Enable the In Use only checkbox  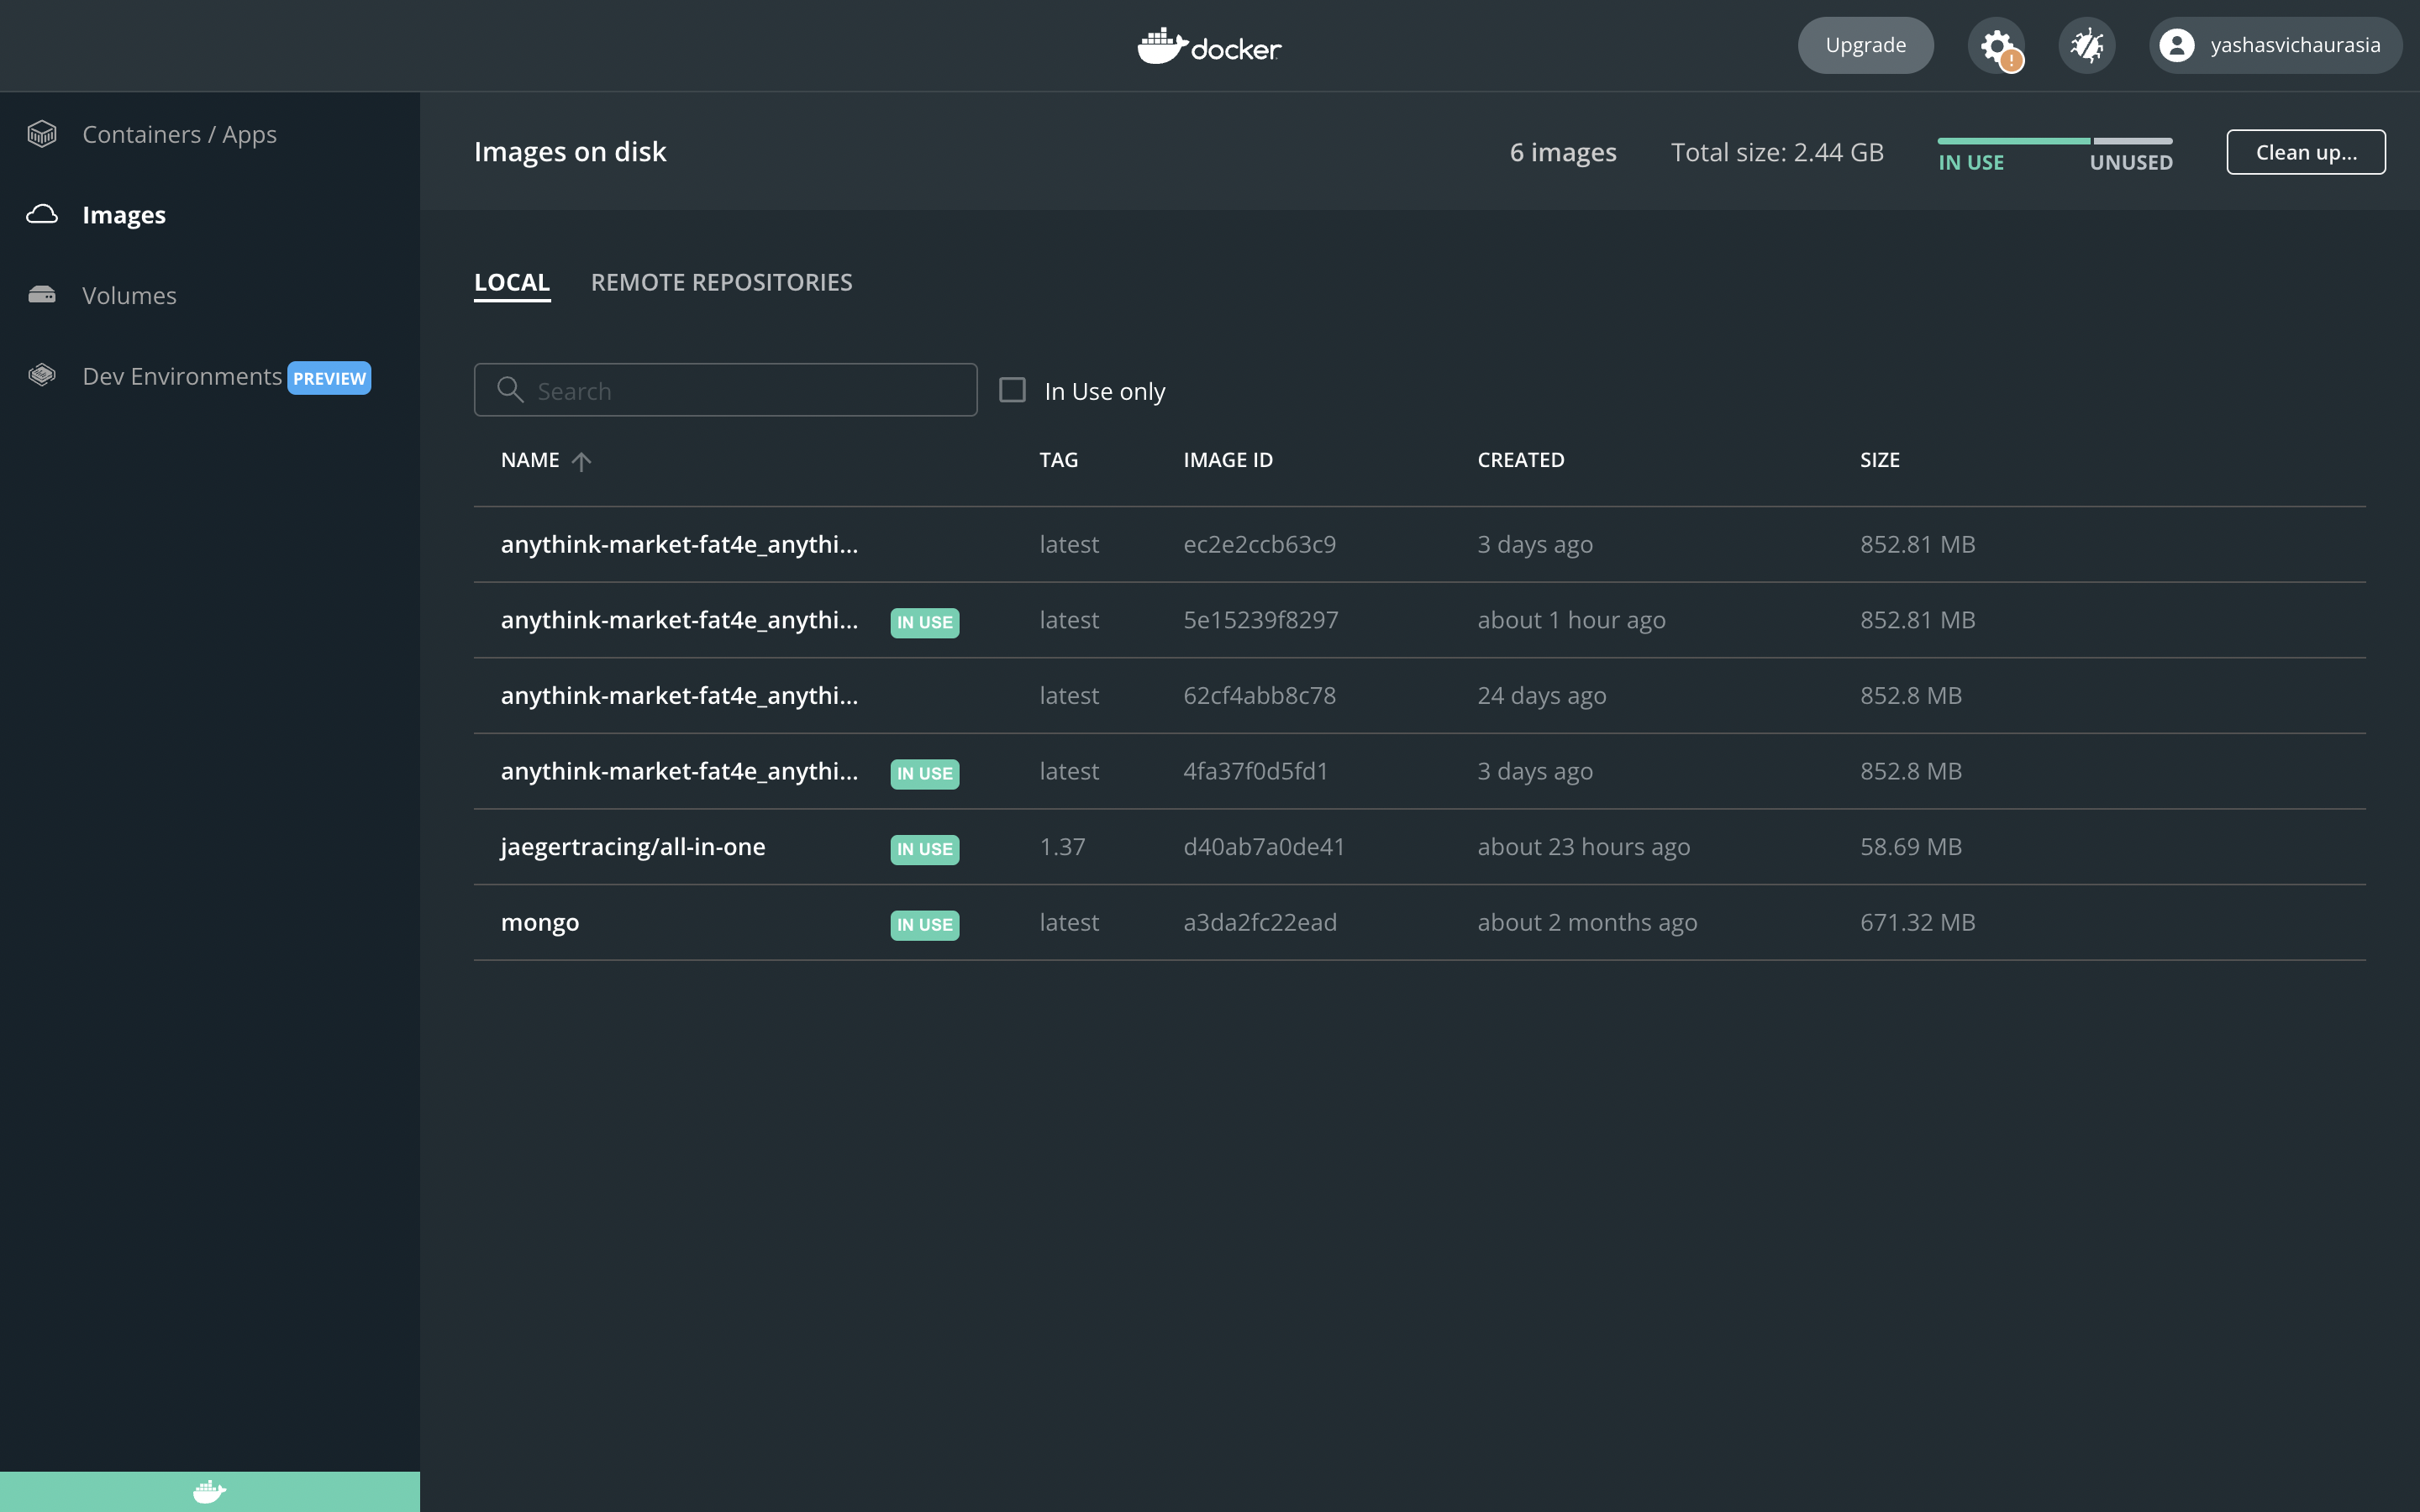1012,390
